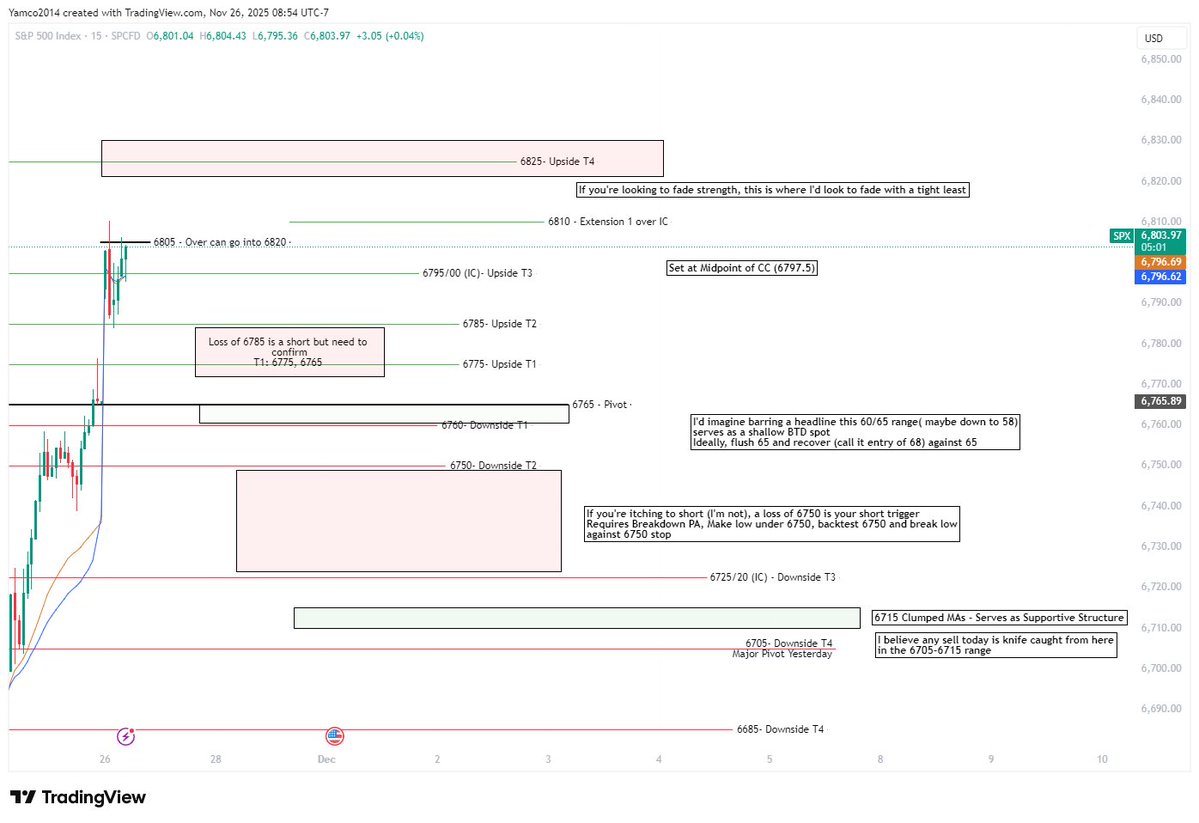Click the Loss of 6785 short note box
This screenshot has width=1199, height=823.
pyautogui.click(x=289, y=351)
